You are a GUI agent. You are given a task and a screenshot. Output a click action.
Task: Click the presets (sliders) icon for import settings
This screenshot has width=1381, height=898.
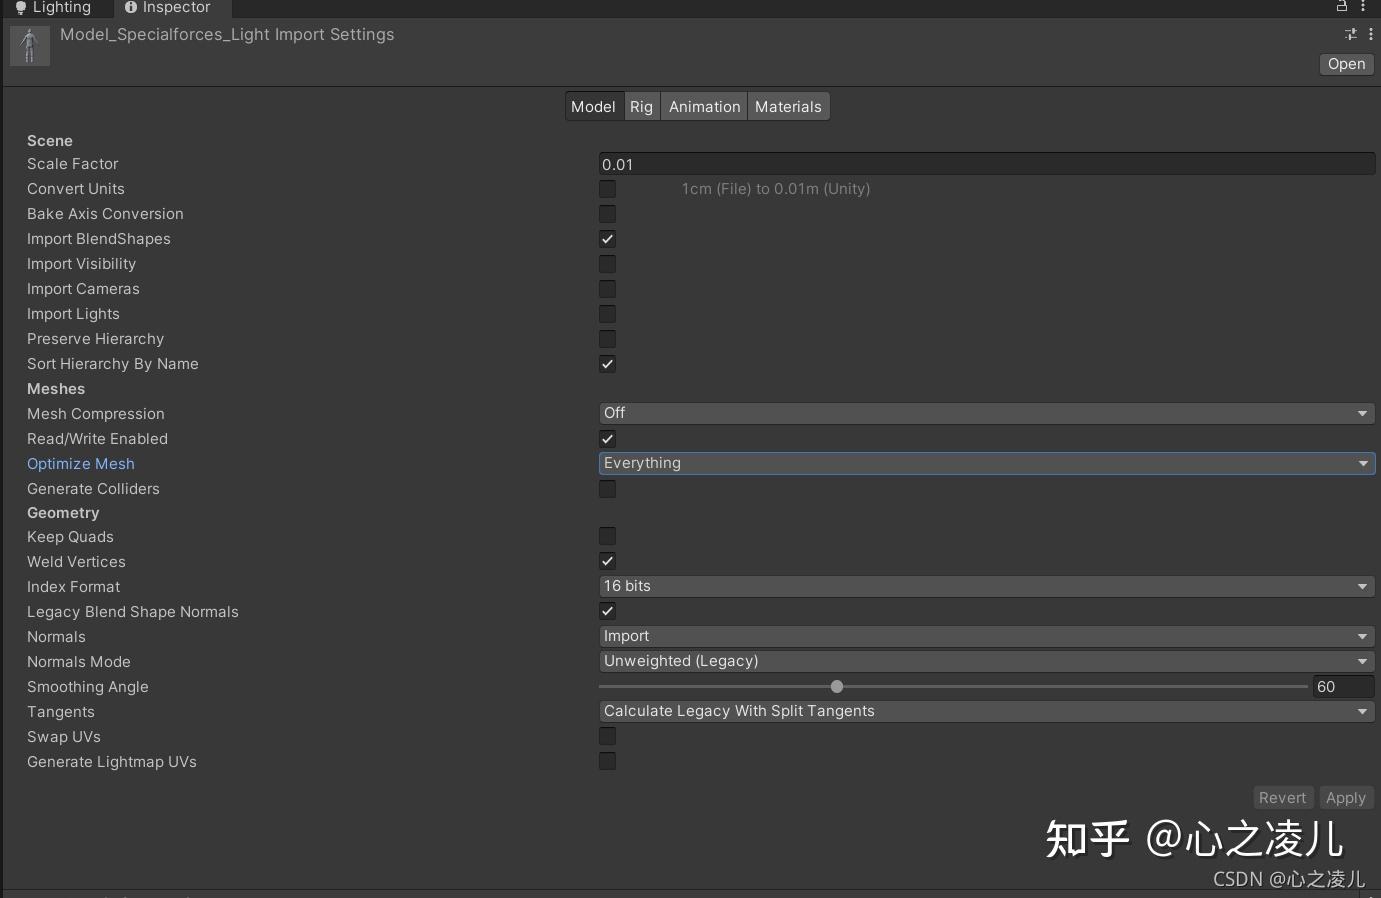tap(1350, 34)
